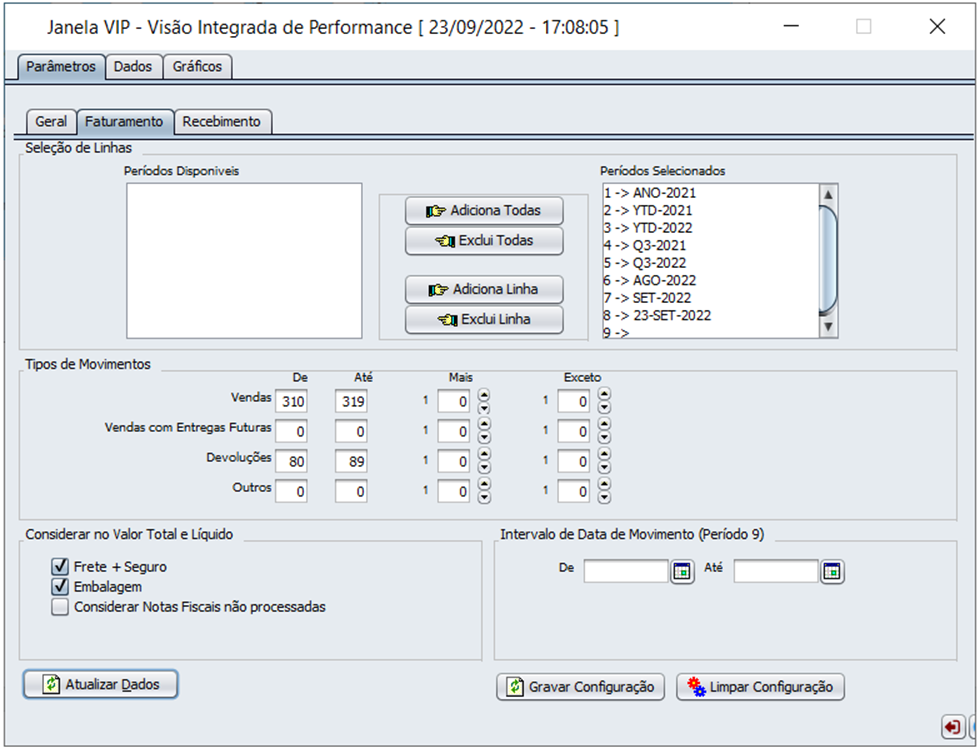Viewport: 980px width, 748px height.
Task: Click Adiciona Linha to add a period
Action: pos(484,290)
